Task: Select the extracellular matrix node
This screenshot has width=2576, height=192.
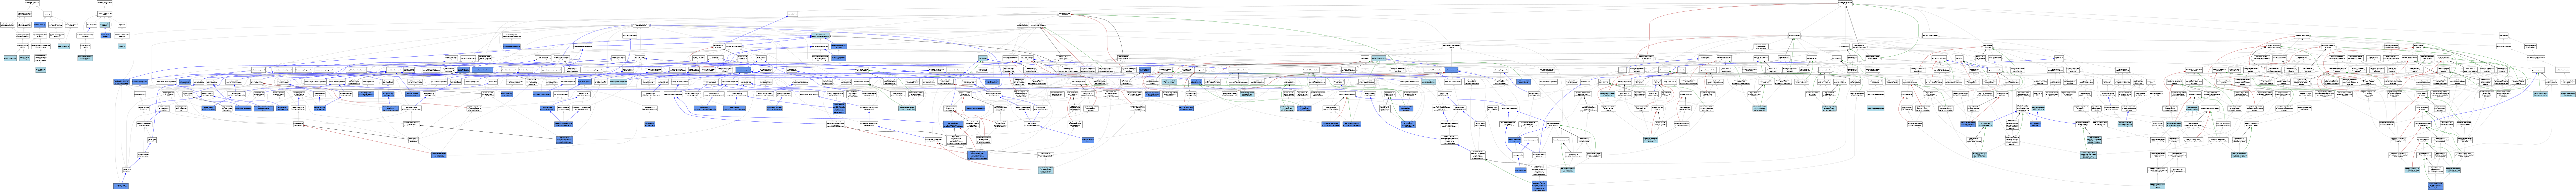Action: tap(85, 46)
